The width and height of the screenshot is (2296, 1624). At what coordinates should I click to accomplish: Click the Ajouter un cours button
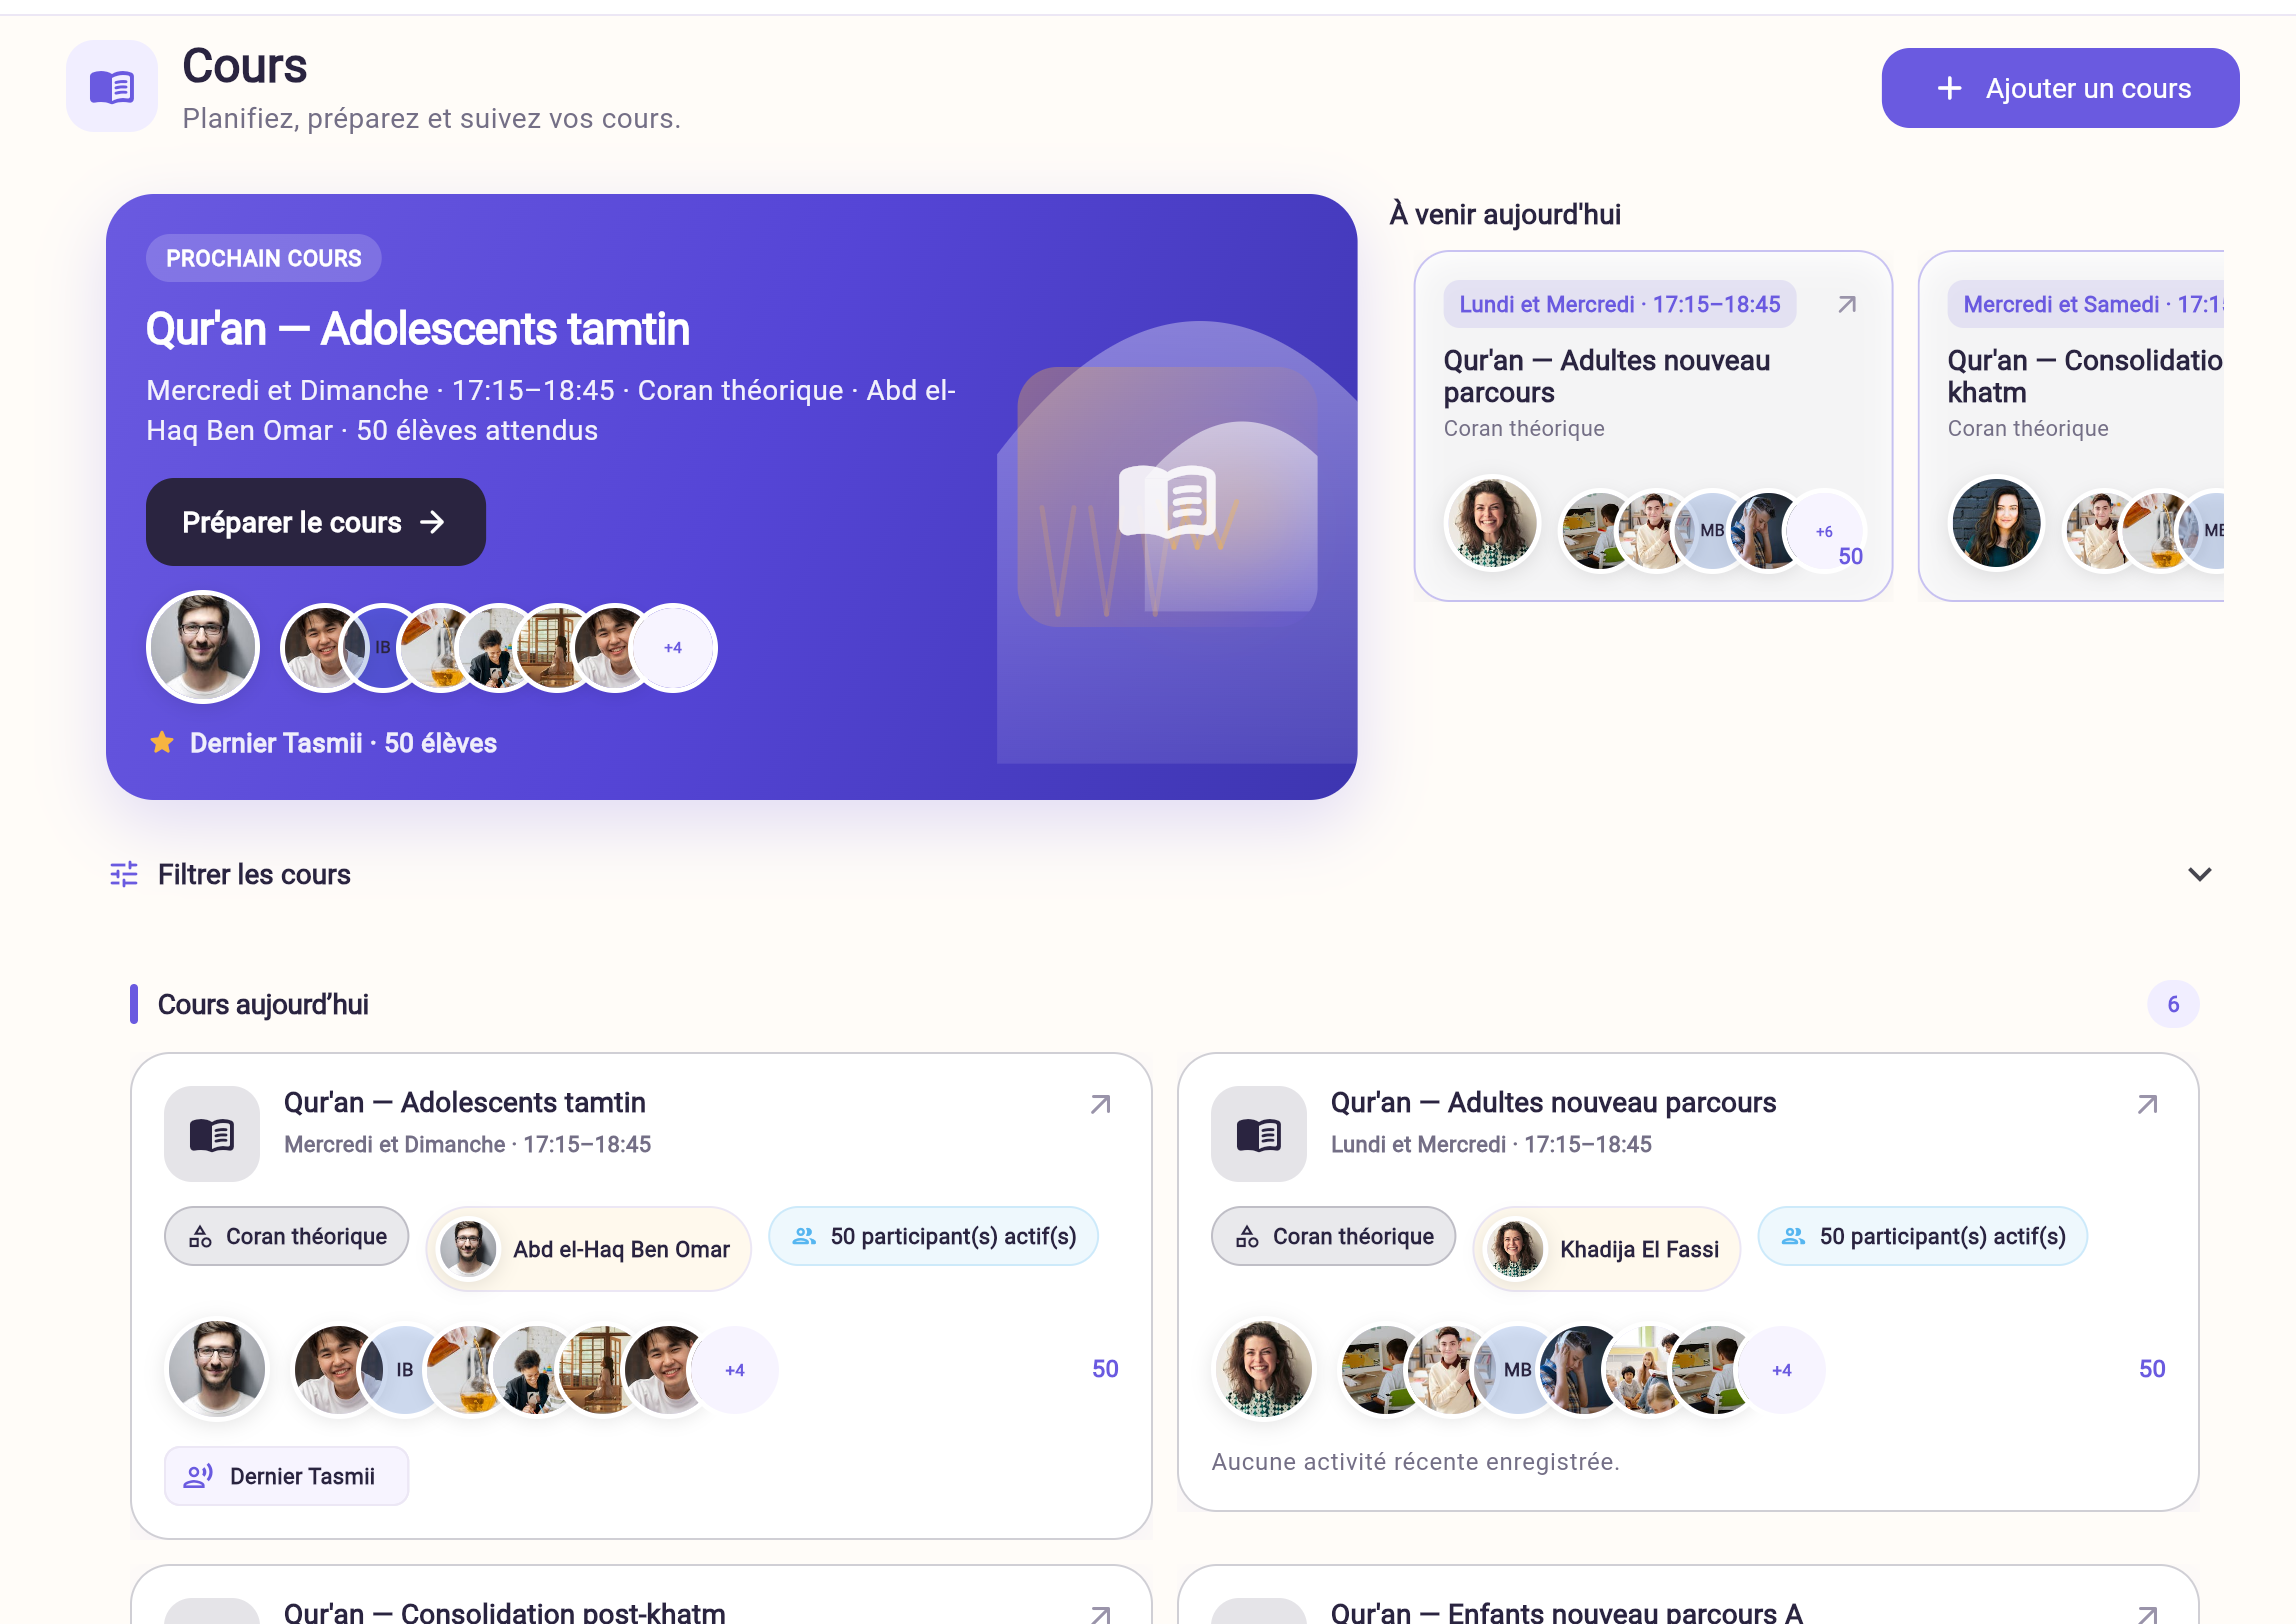point(2060,88)
